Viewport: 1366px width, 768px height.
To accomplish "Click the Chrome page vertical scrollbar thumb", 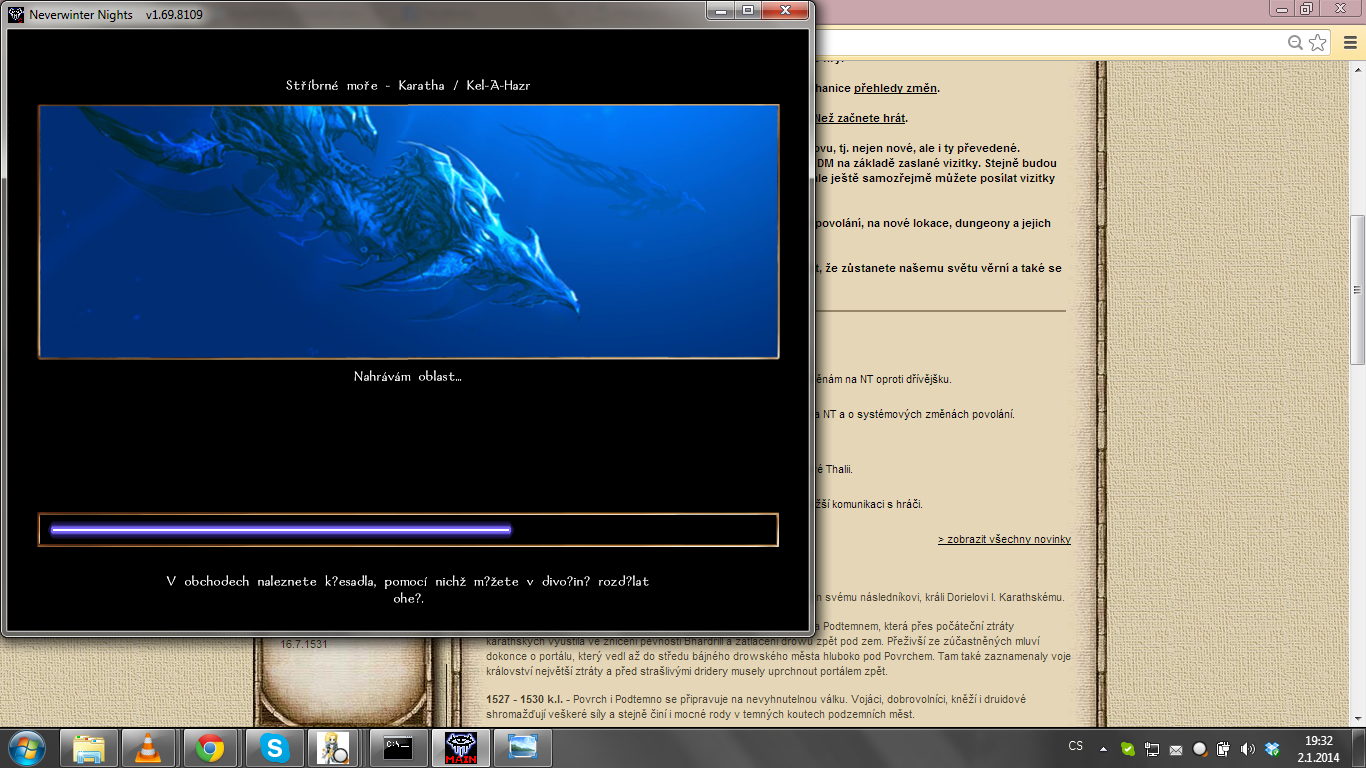I will tap(1357, 290).
